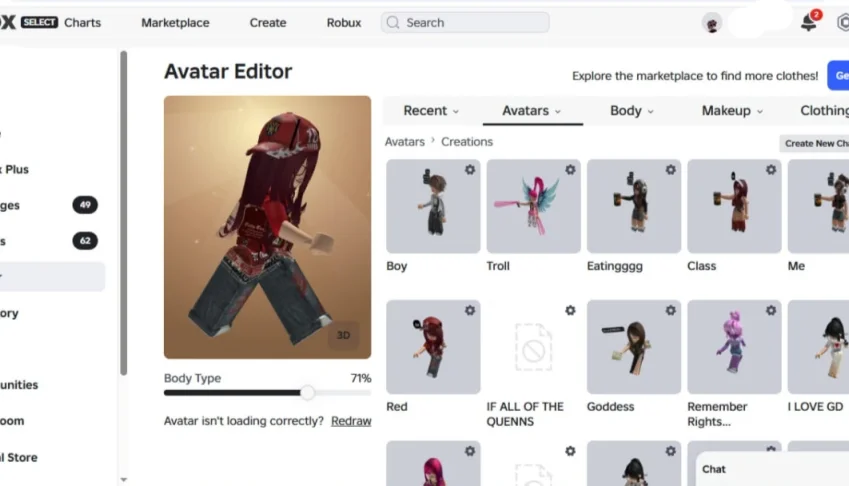Expand the Avatars dropdown tab
The height and width of the screenshot is (486, 849).
(x=532, y=110)
